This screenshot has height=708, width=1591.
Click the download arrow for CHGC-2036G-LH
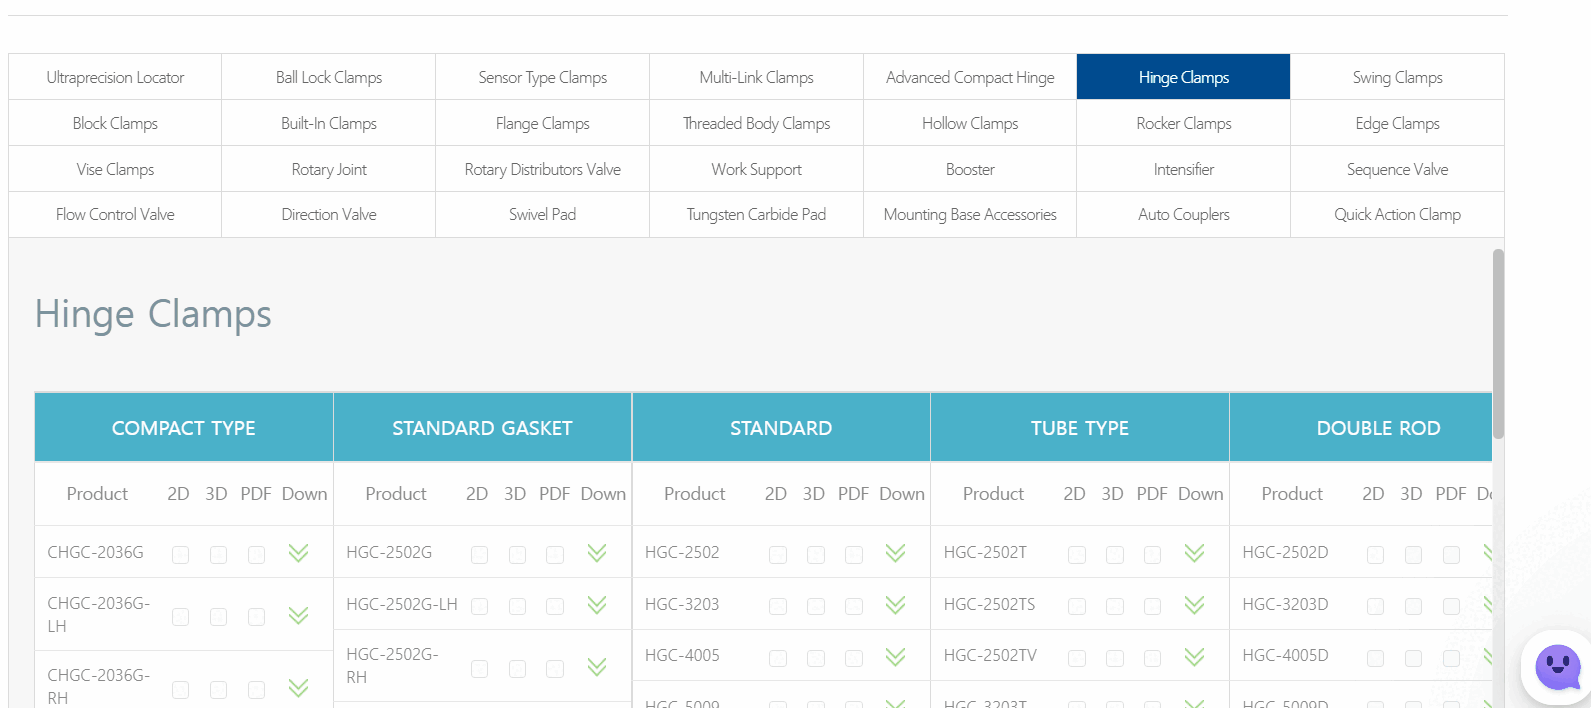coord(298,615)
